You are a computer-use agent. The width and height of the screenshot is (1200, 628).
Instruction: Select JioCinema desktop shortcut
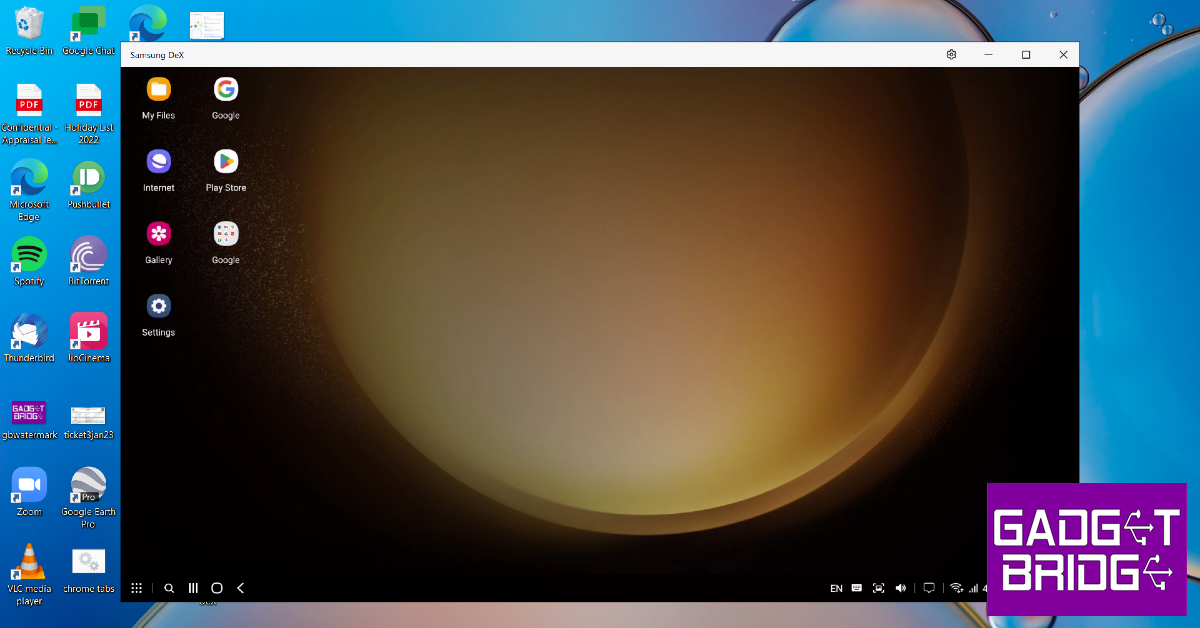coord(89,338)
